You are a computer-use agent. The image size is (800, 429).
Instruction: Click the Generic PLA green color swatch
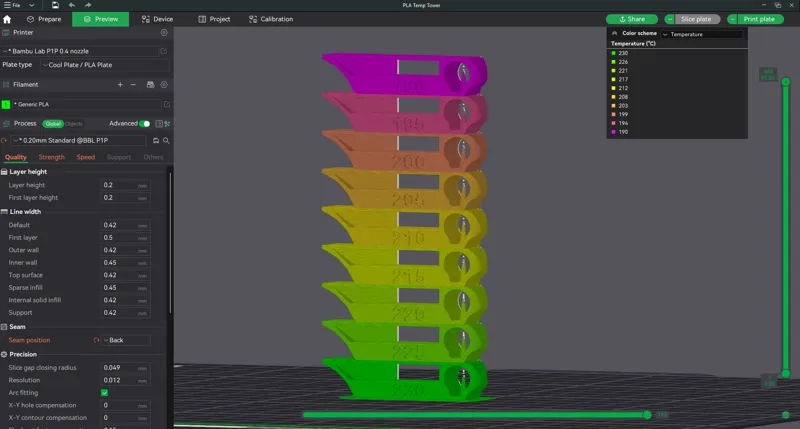point(6,104)
